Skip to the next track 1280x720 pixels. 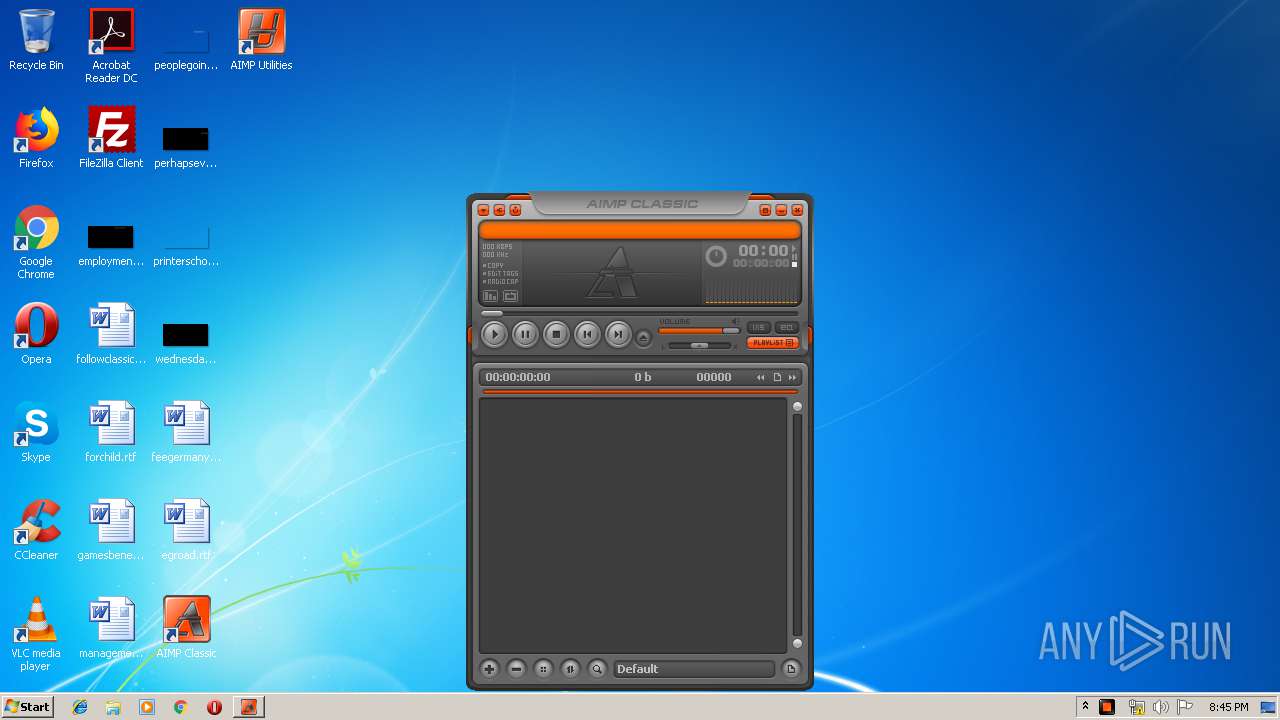pos(618,334)
